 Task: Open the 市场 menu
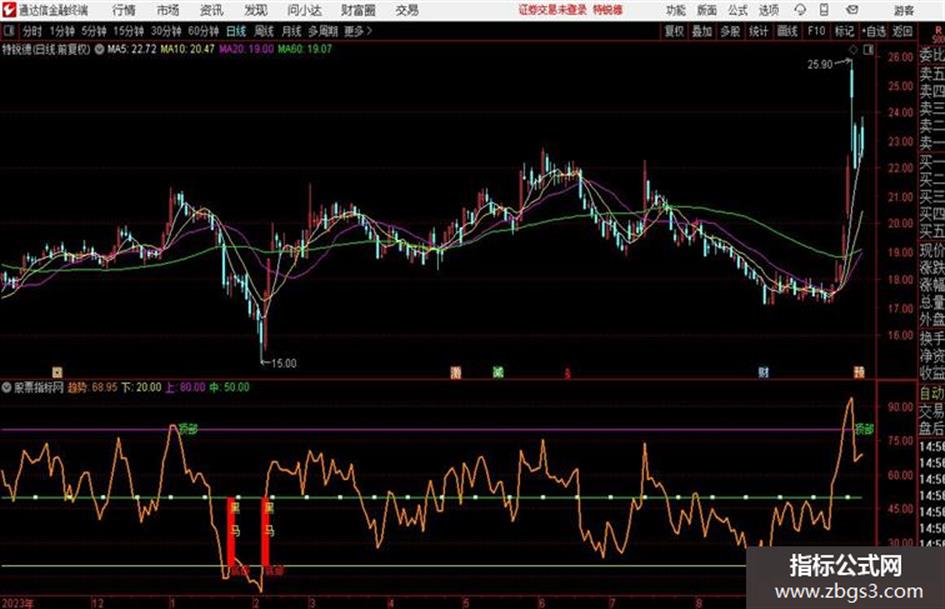168,10
